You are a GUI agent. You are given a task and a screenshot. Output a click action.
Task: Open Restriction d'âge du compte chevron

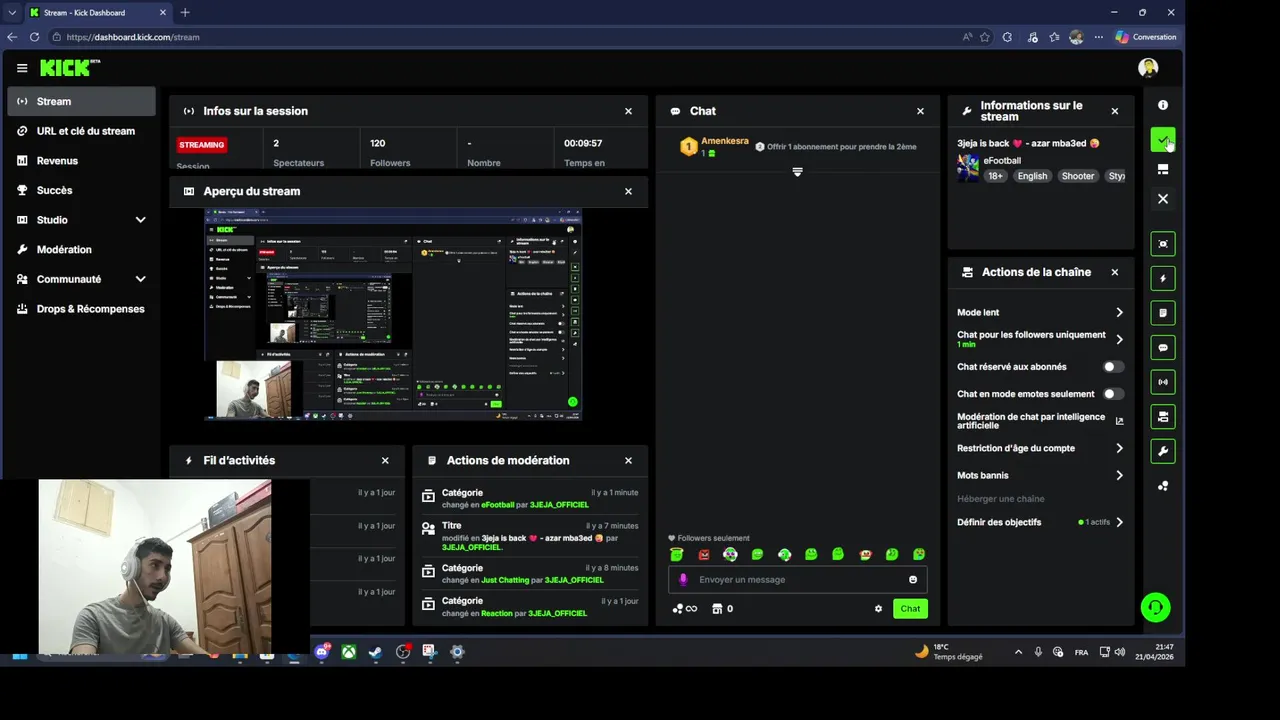(1119, 448)
